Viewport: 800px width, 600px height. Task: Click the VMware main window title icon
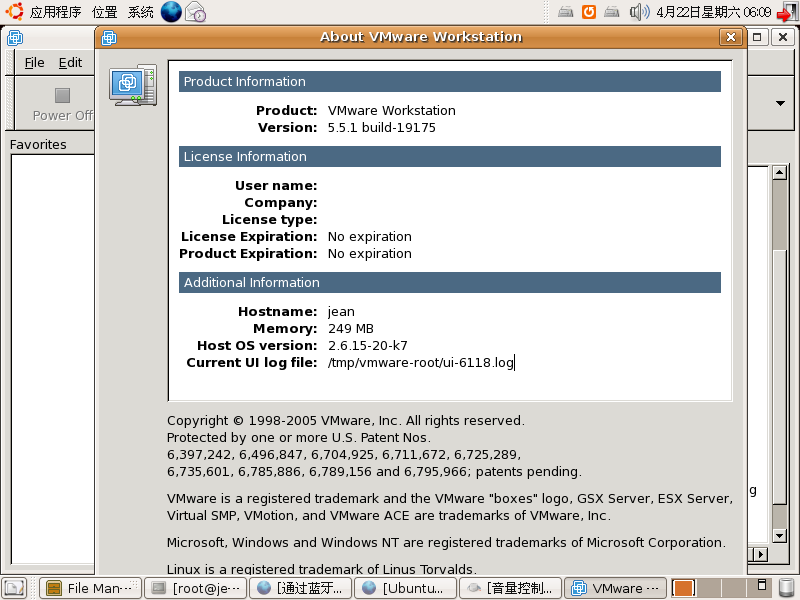15,38
